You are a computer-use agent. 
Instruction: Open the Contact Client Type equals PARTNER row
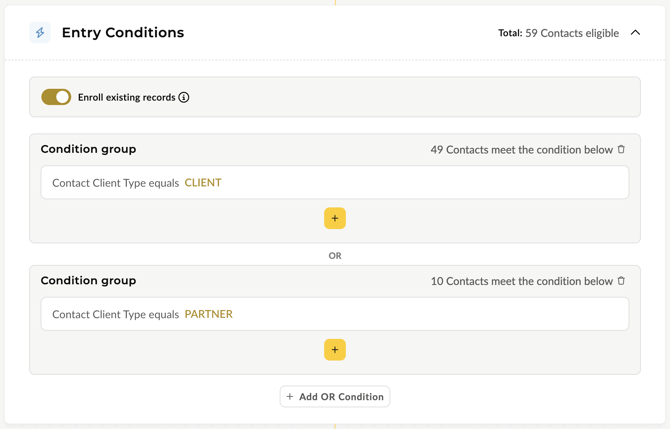[x=335, y=314]
